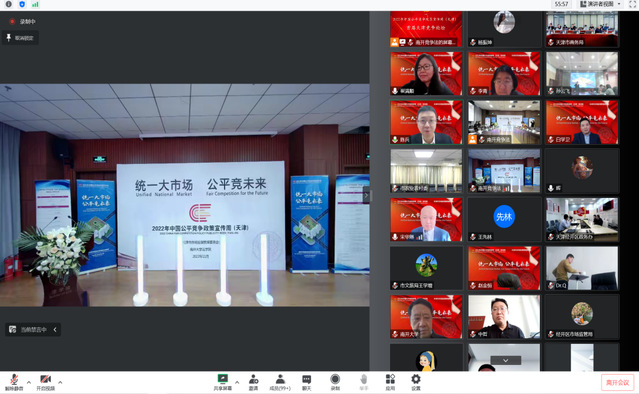
Task: Open the 共享屏幕 share screen tool
Action: pos(223,382)
